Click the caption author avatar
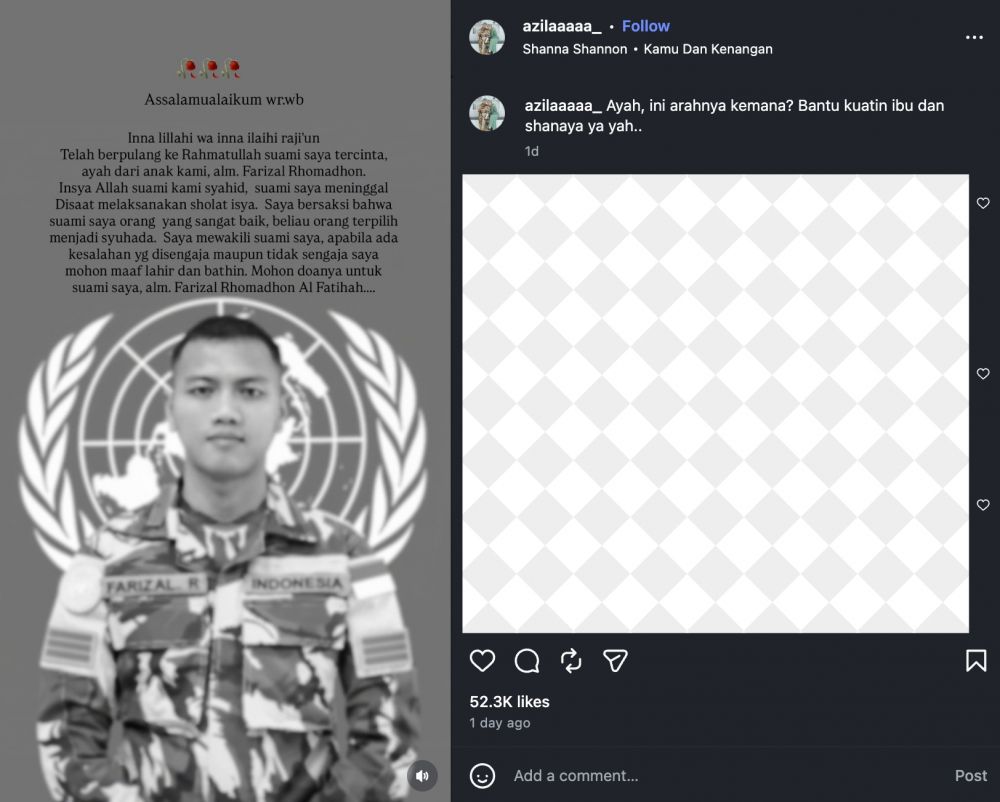The width and height of the screenshot is (1000, 802). coord(487,114)
